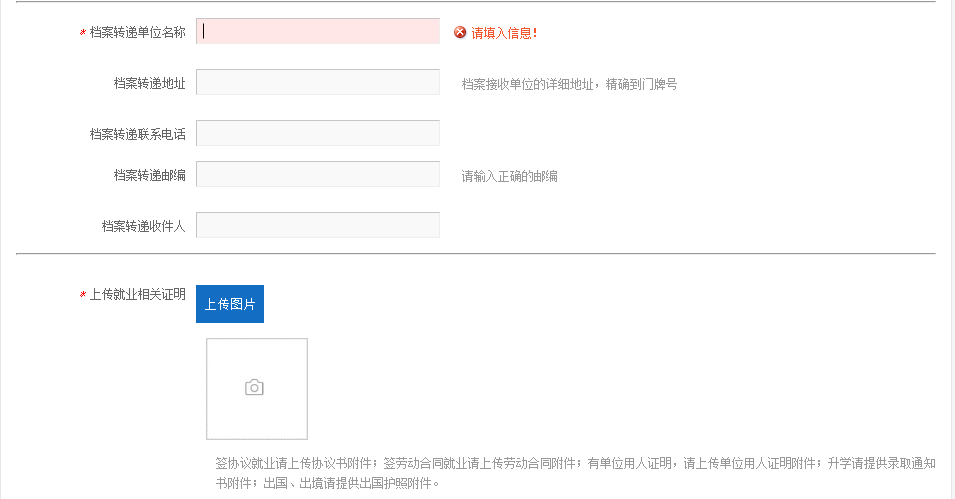955x499 pixels.
Task: Click the camera icon in the image placeholder
Action: pos(254,388)
